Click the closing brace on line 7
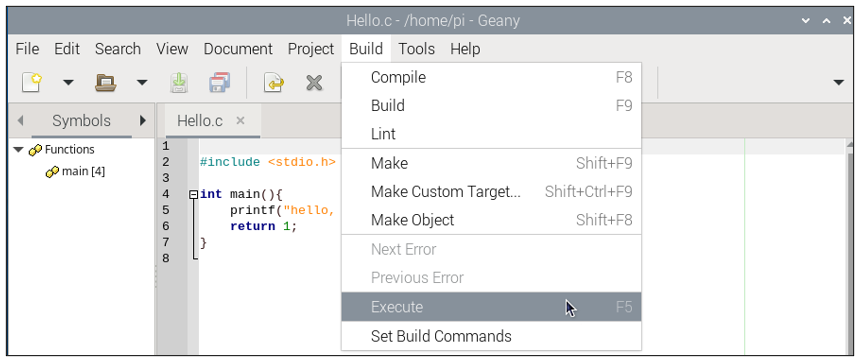Screen dimensions: 858x361 coord(204,242)
